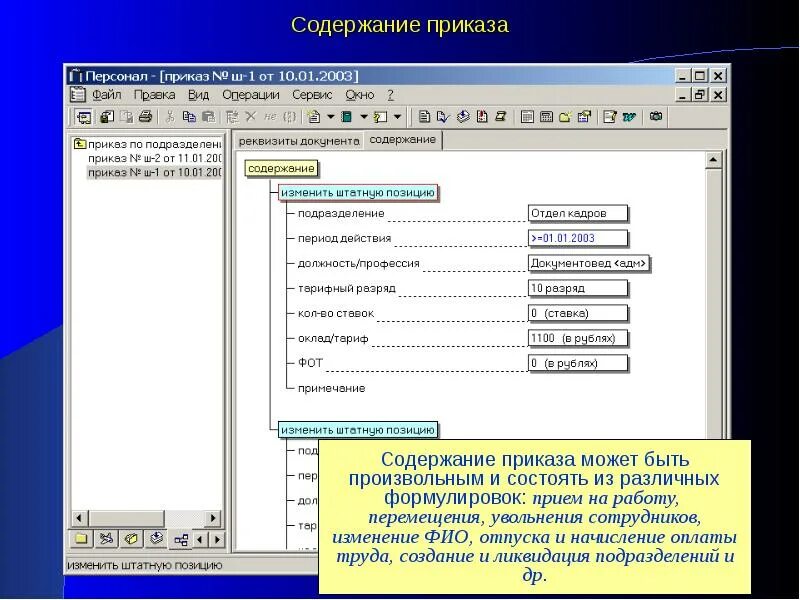Click the yellow folder bottom panel tab
The image size is (800, 600).
click(x=82, y=539)
